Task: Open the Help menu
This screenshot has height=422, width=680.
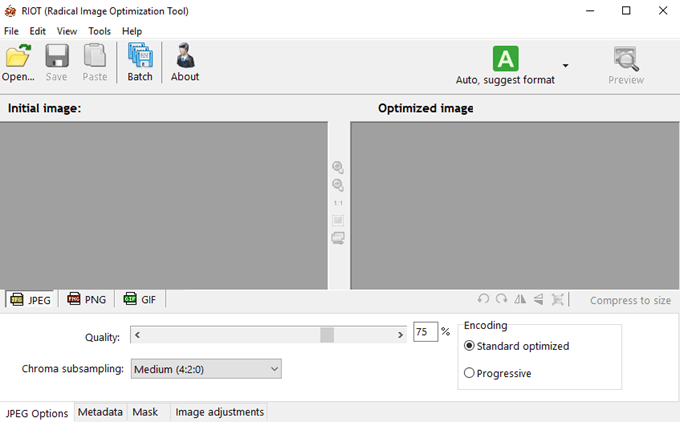Action: click(132, 31)
